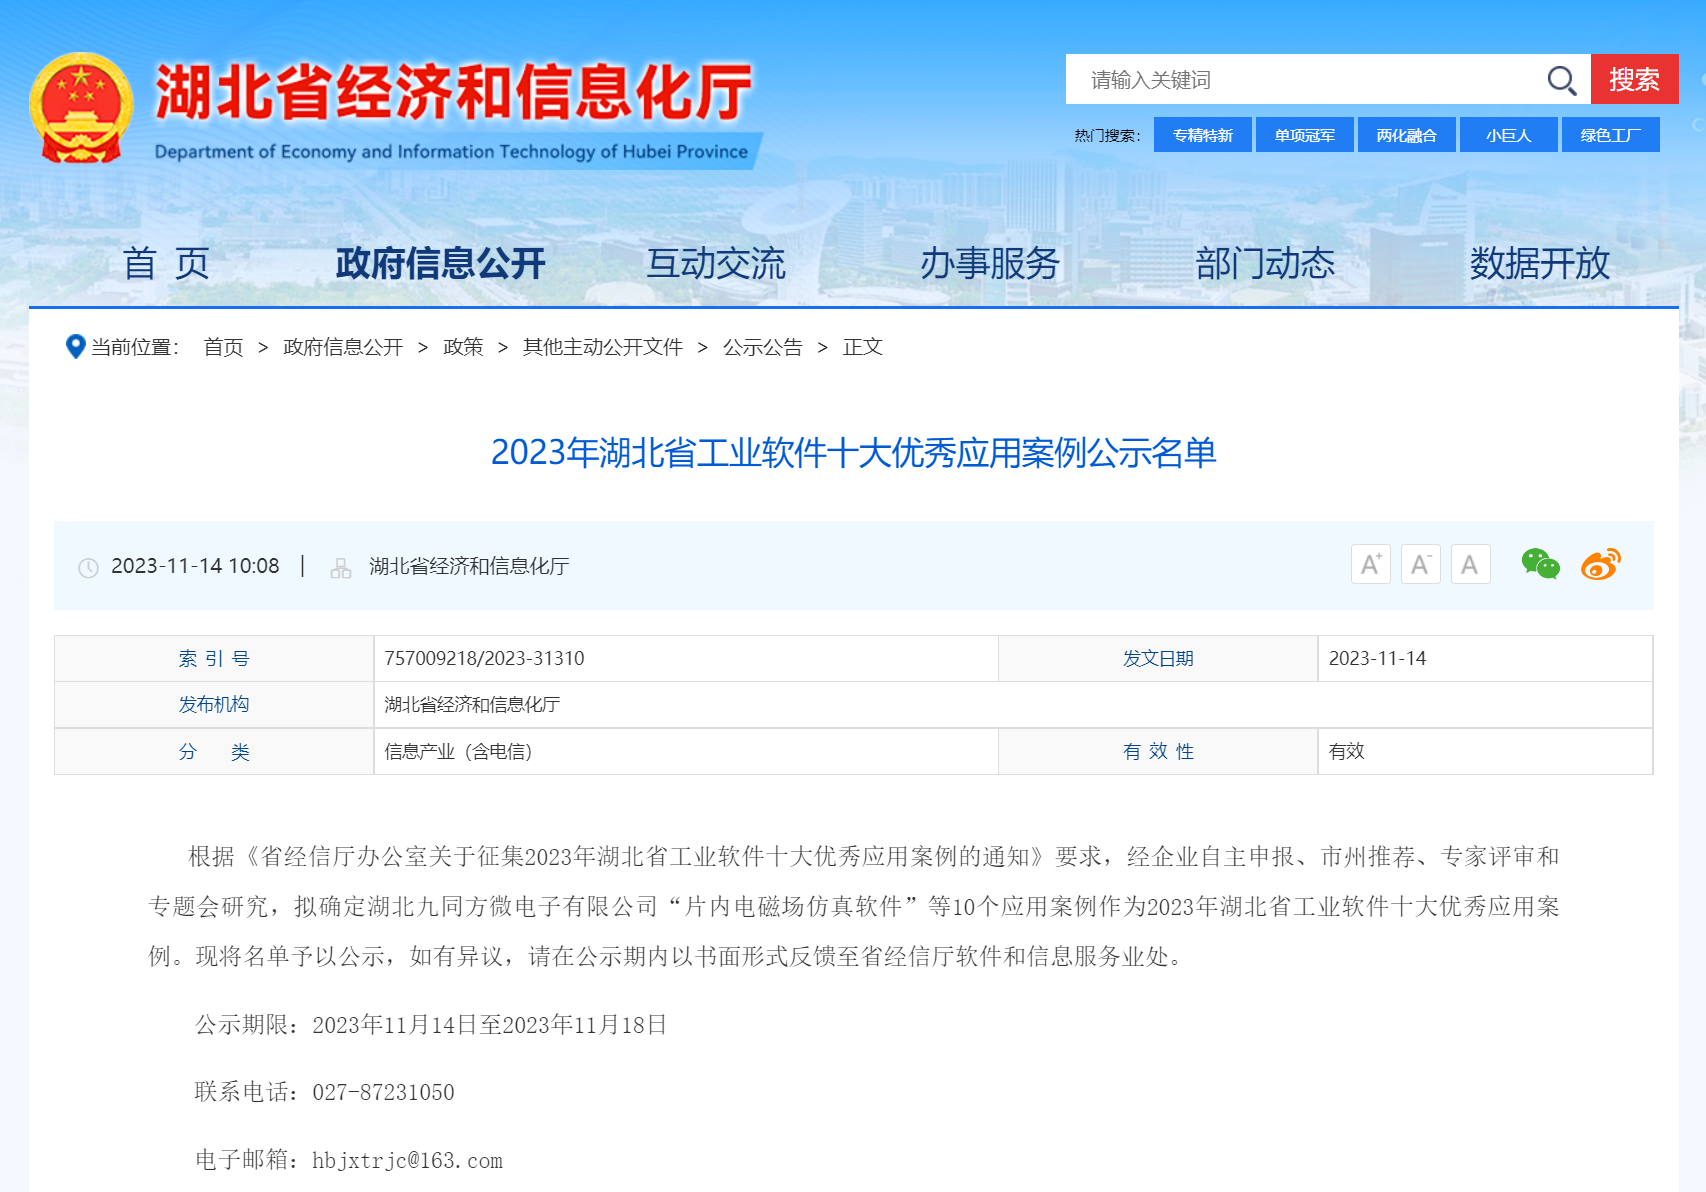
Task: Increase font size with A+ icon
Action: coord(1370,565)
